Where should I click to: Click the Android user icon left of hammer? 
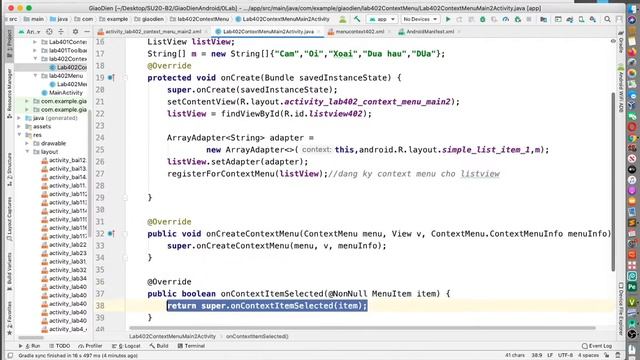click(343, 19)
